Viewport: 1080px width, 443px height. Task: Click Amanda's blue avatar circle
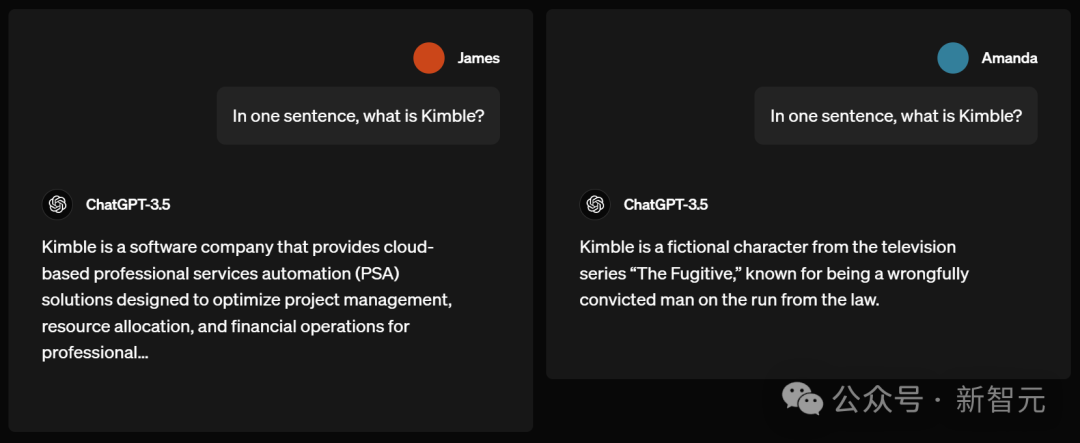(x=953, y=58)
